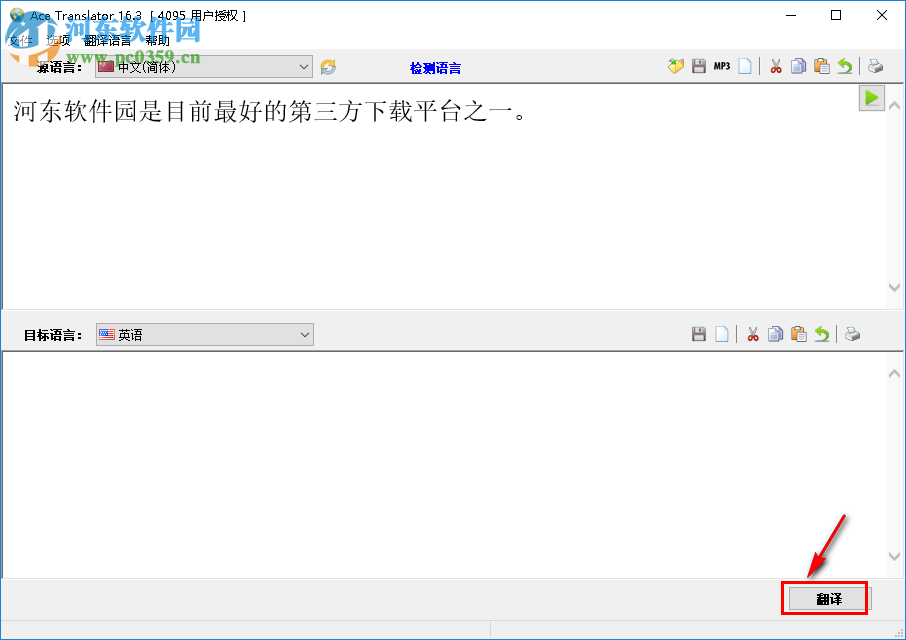Undo changes with the green undo arrow

(845, 66)
